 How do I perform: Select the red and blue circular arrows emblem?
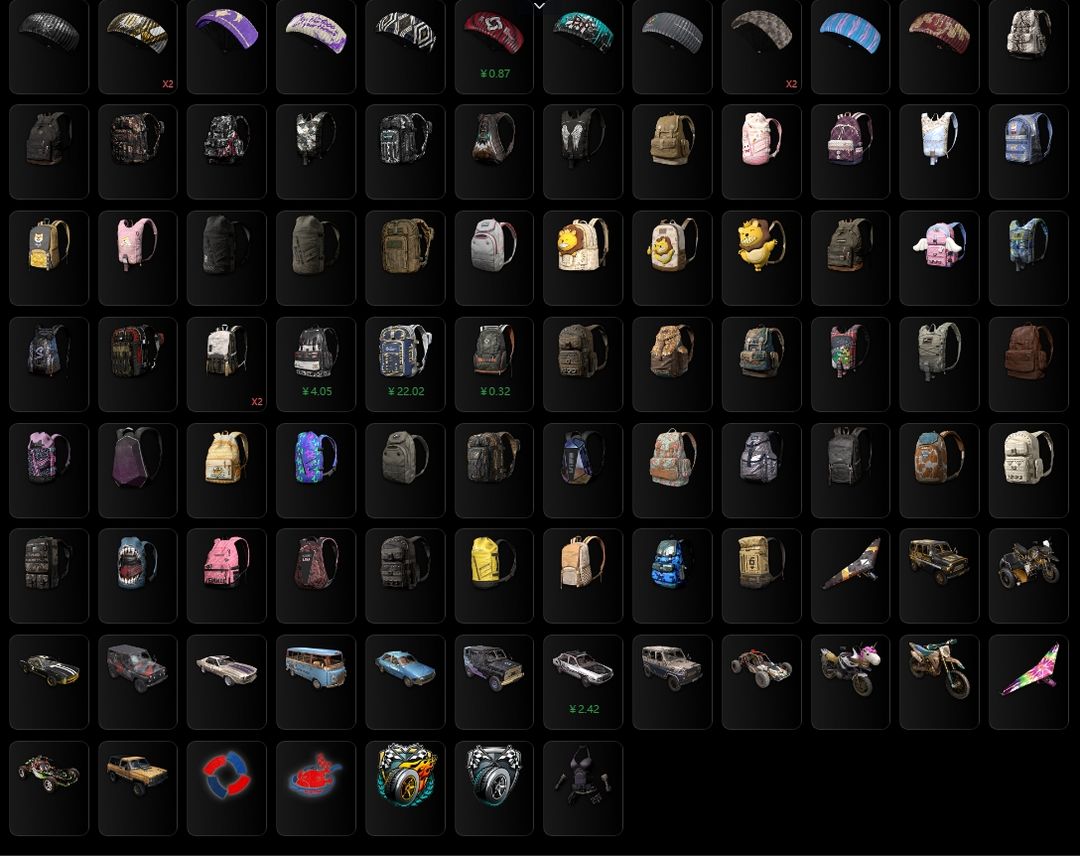coord(227,788)
